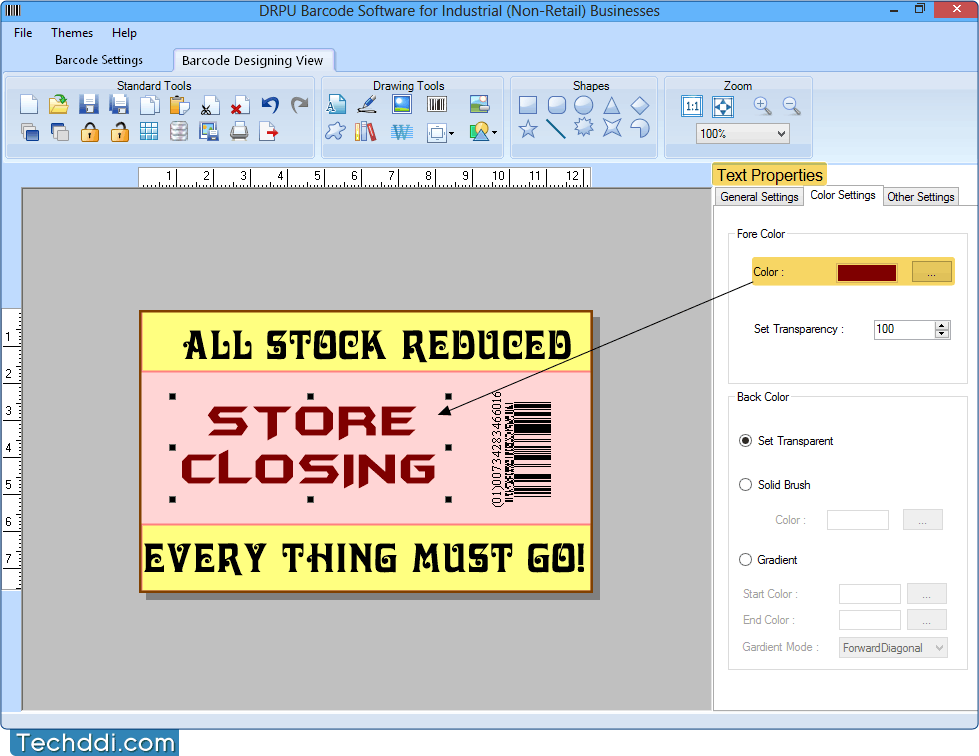This screenshot has height=756, width=979.
Task: Open the 100% zoom level dropdown
Action: [x=743, y=134]
